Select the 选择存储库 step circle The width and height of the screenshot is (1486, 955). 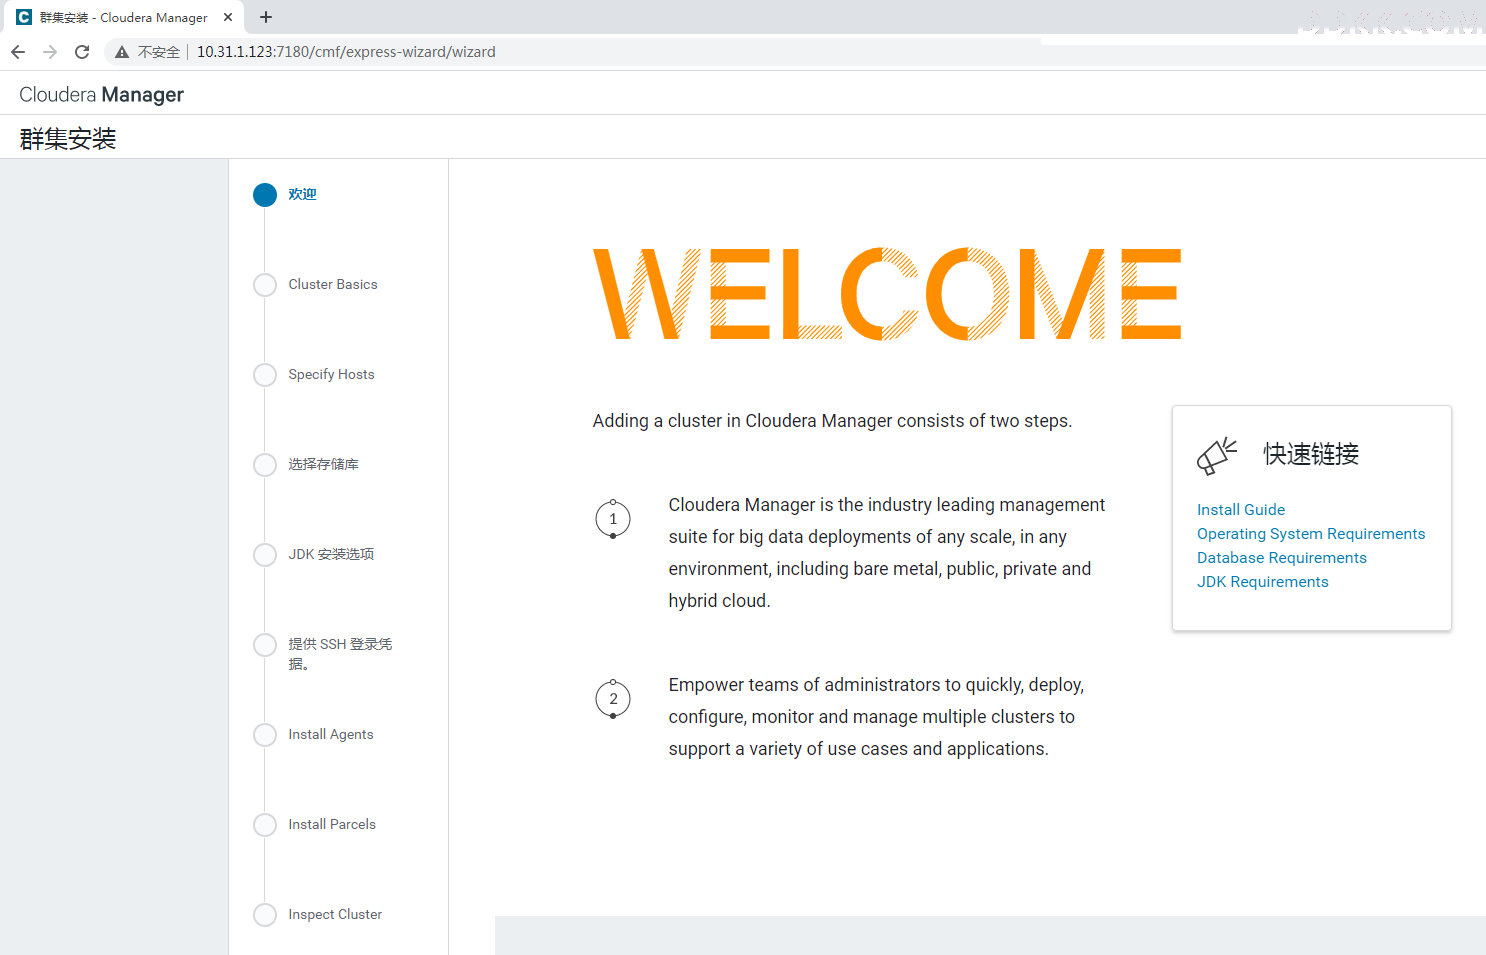click(x=265, y=465)
